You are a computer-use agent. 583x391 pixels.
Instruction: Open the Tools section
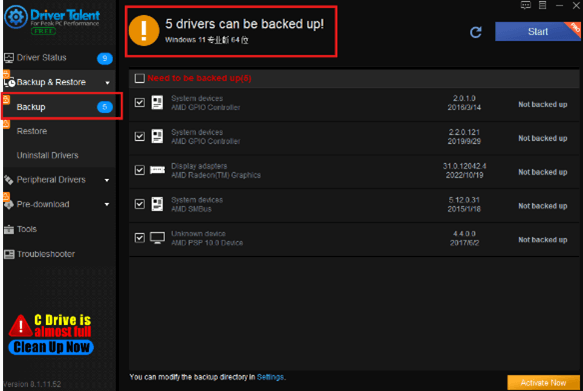59,229
